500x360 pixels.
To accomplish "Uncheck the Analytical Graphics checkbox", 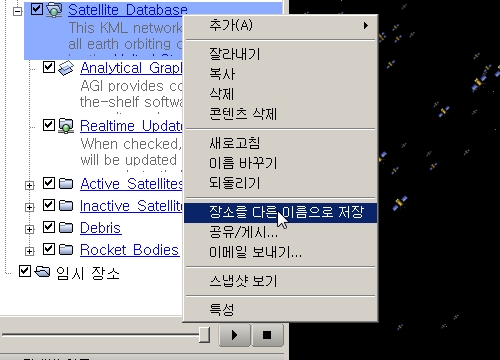I will point(49,67).
